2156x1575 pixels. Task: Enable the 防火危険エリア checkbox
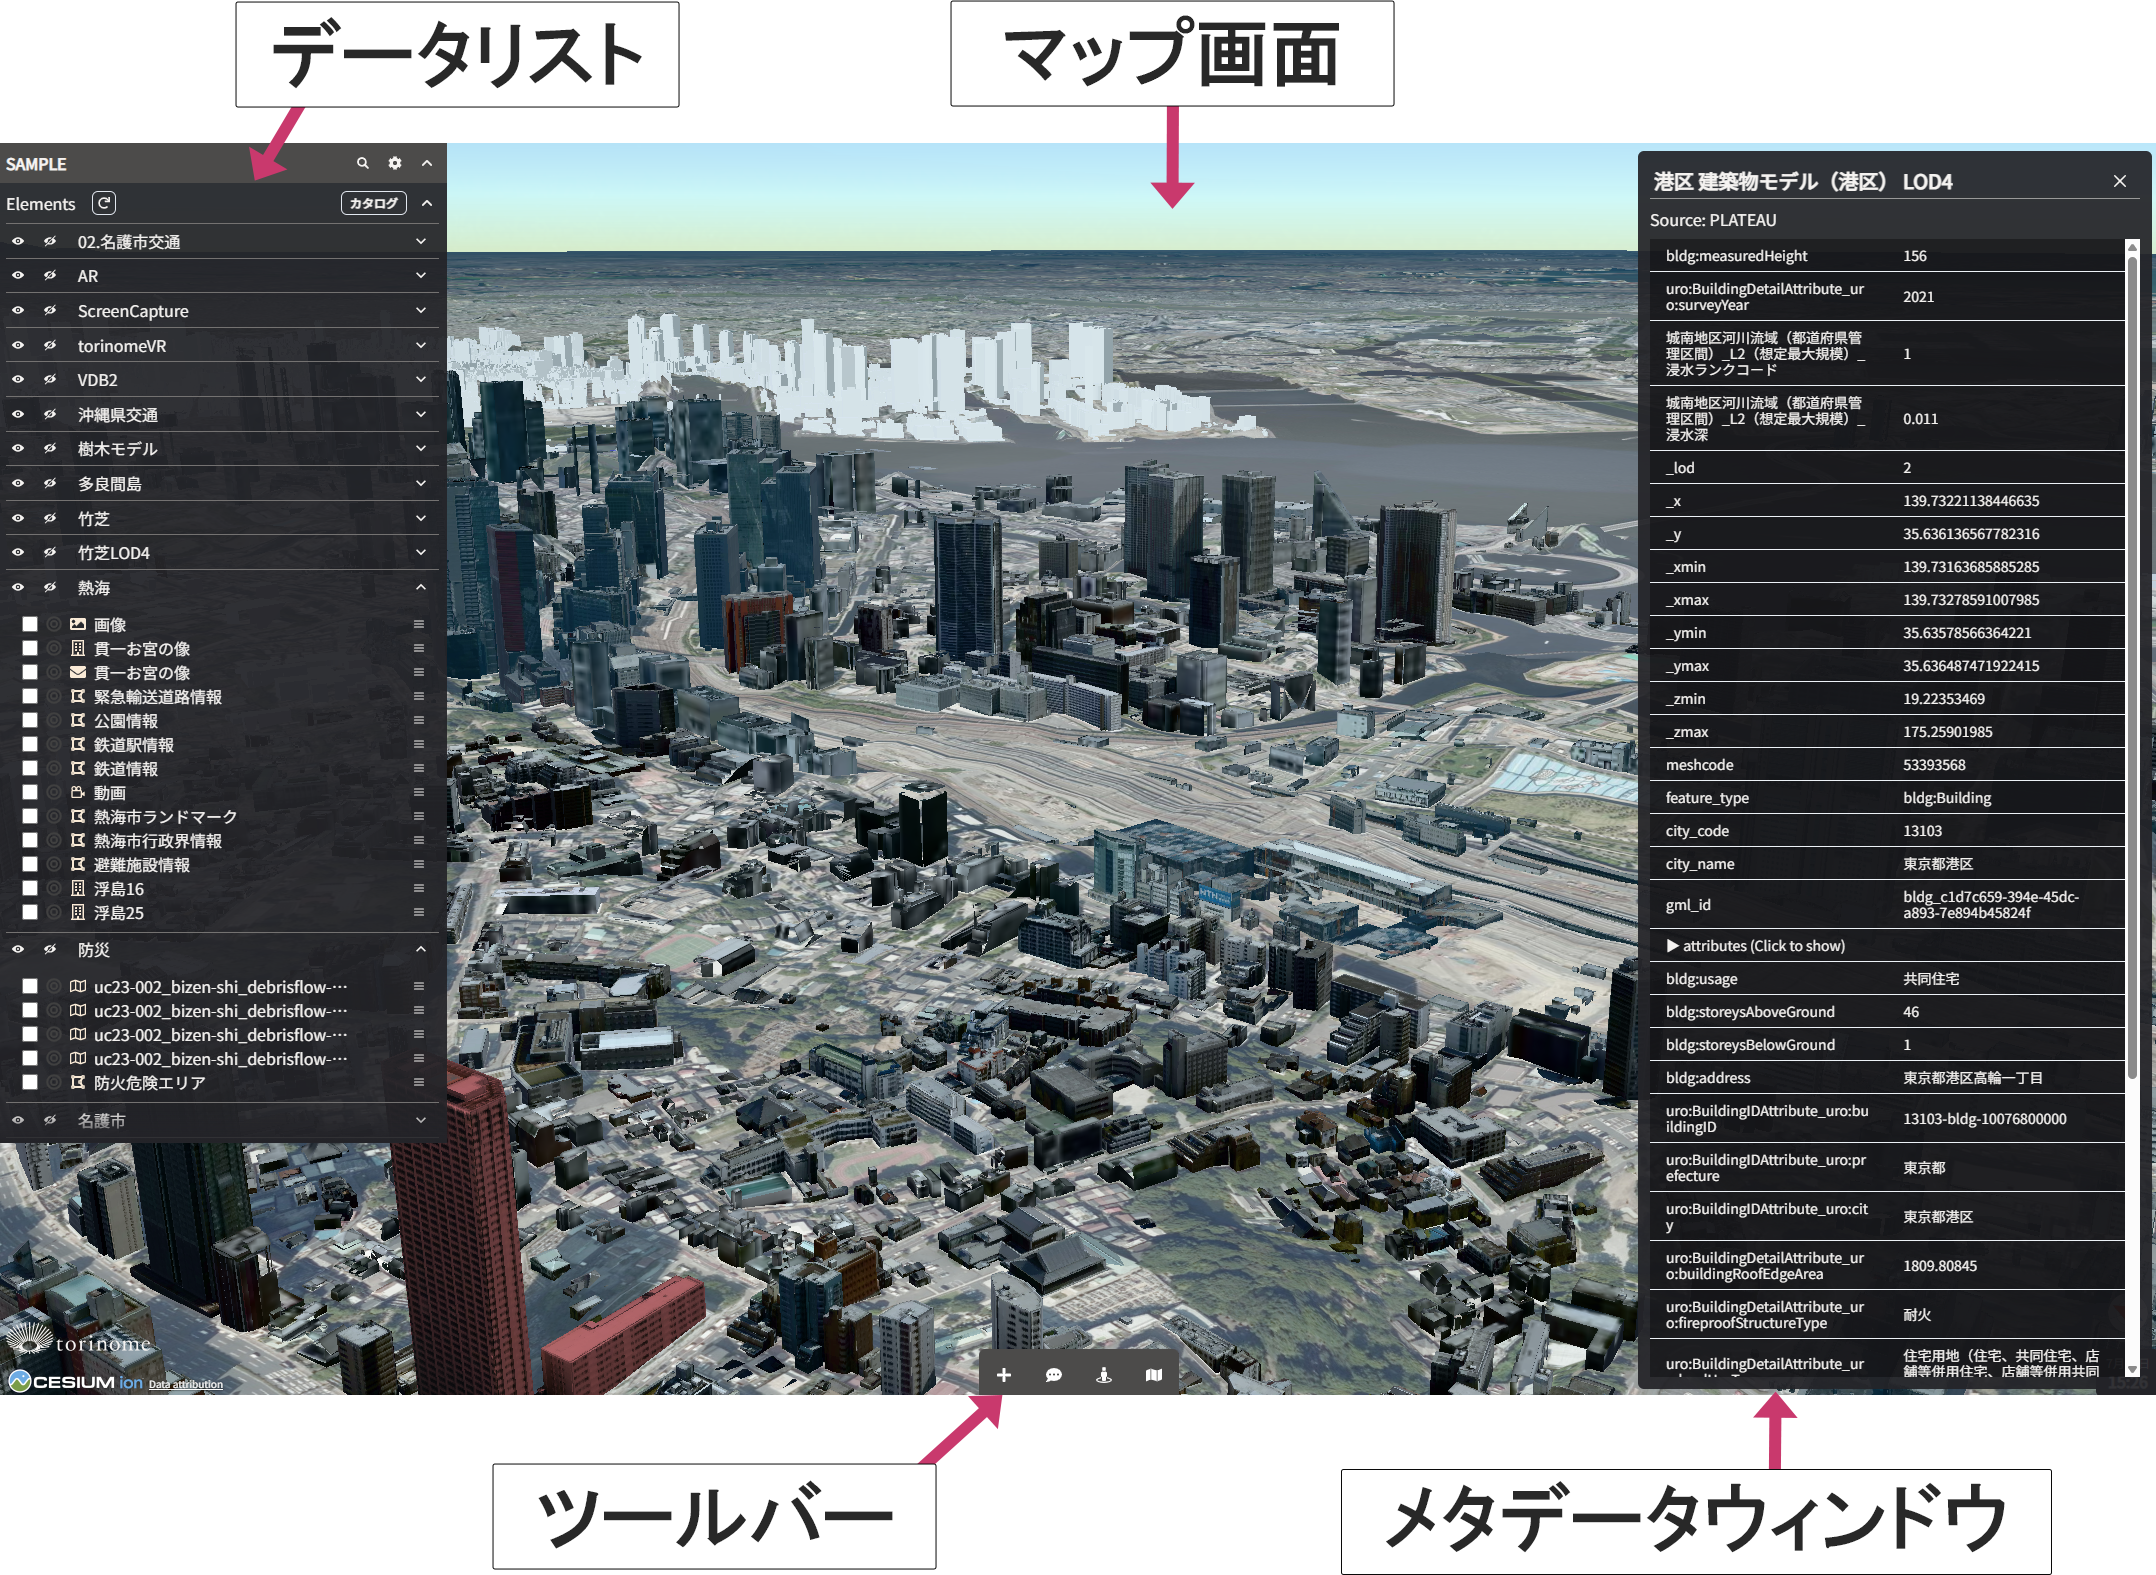click(29, 1082)
